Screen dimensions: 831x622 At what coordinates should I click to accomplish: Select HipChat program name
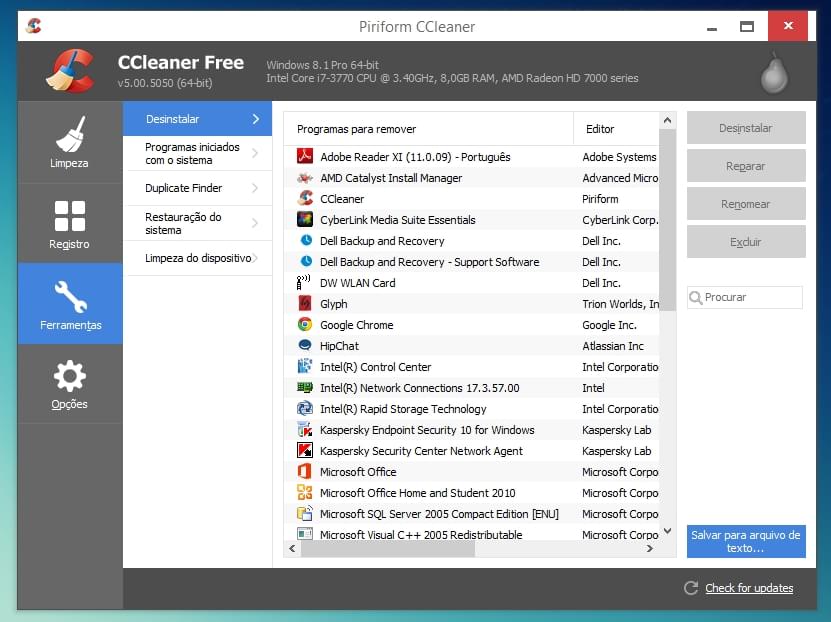pos(339,346)
